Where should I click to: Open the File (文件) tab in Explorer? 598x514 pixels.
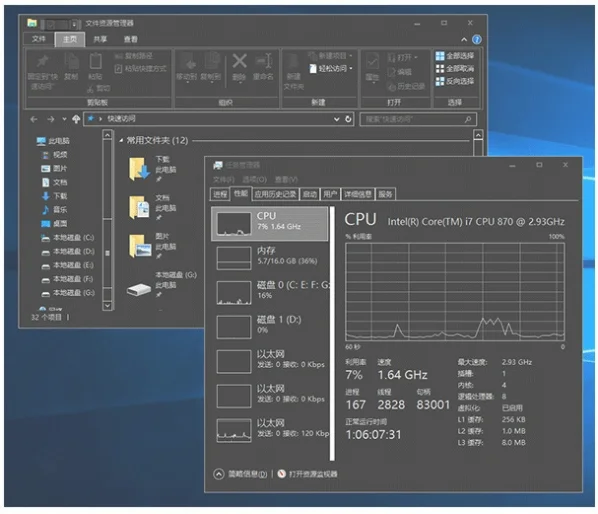tap(39, 39)
